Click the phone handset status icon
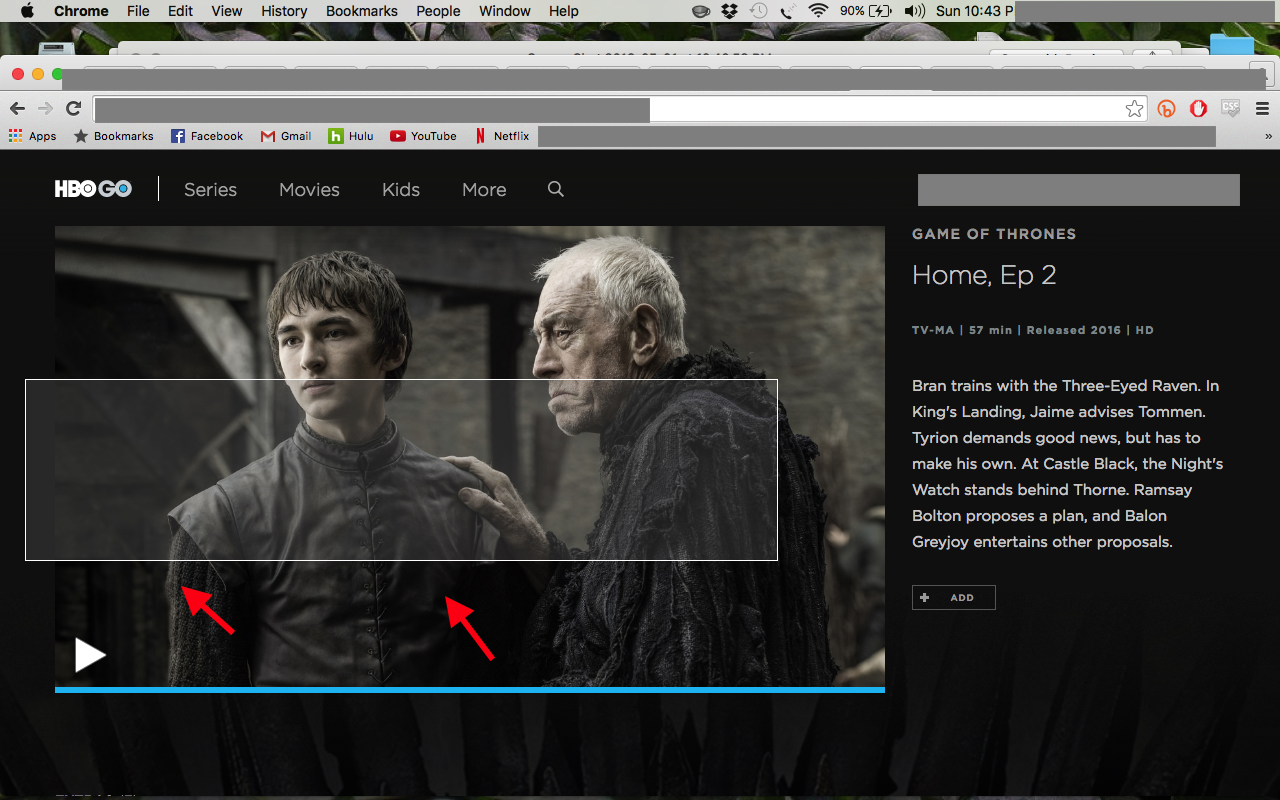The width and height of the screenshot is (1280, 800). tap(788, 11)
